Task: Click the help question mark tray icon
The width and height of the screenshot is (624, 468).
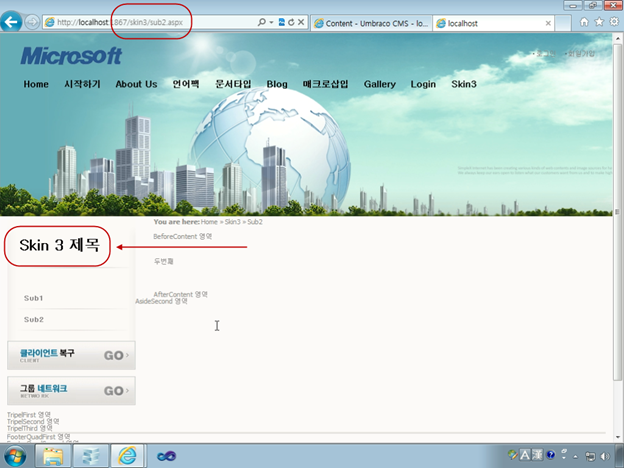Action: pyautogui.click(x=551, y=455)
